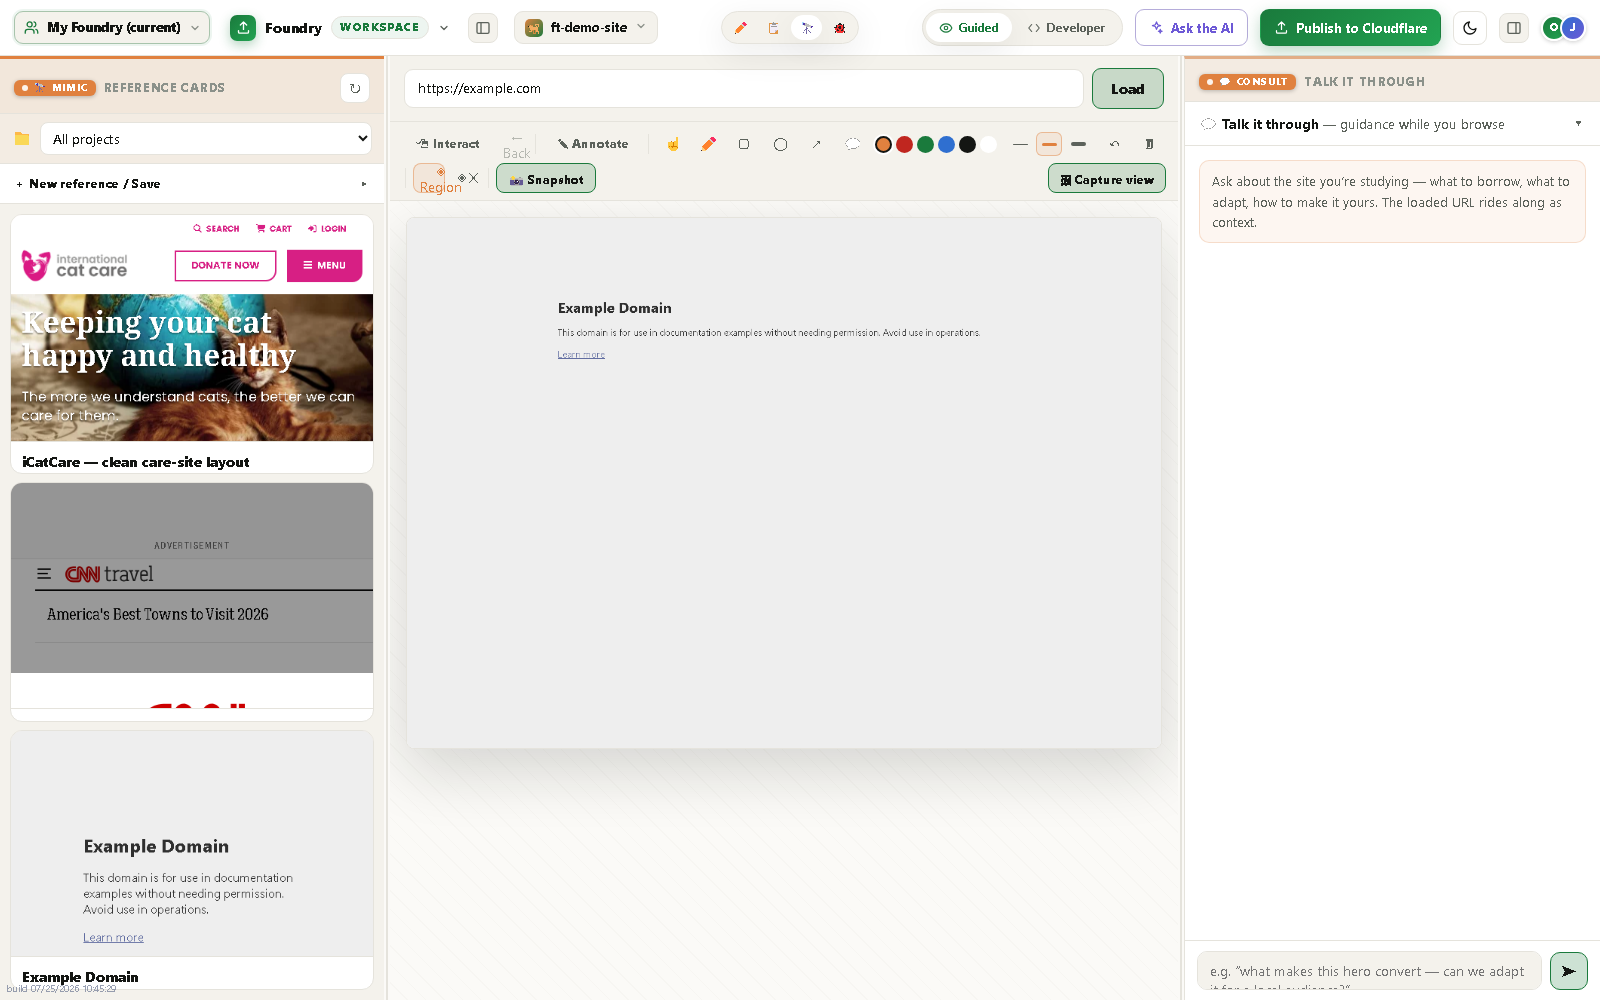The height and width of the screenshot is (1000, 1600).
Task: Focus the consult question input box
Action: pyautogui.click(x=1369, y=970)
